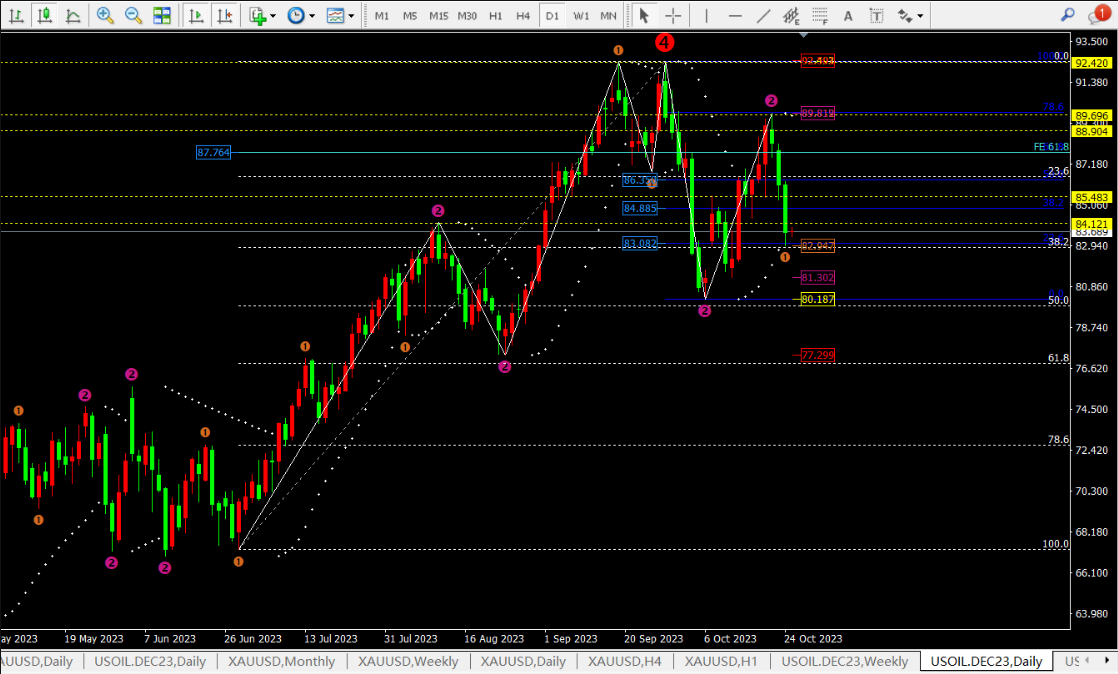Click the yellow 84.121 axis price tag
The width and height of the screenshot is (1118, 674).
pos(1092,224)
